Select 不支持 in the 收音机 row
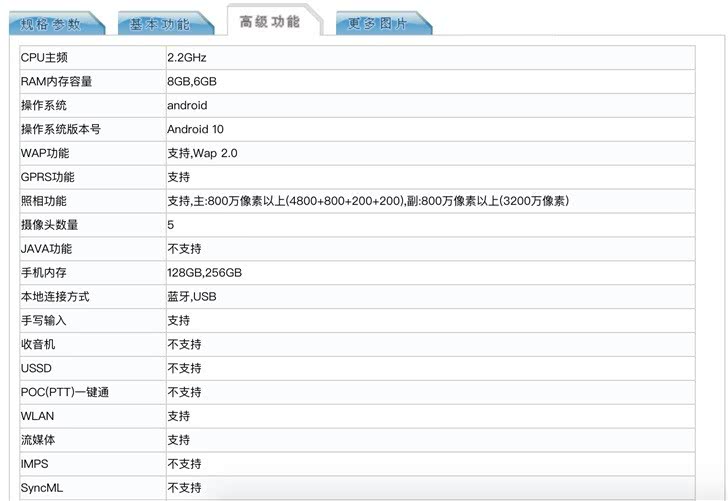 click(x=184, y=345)
